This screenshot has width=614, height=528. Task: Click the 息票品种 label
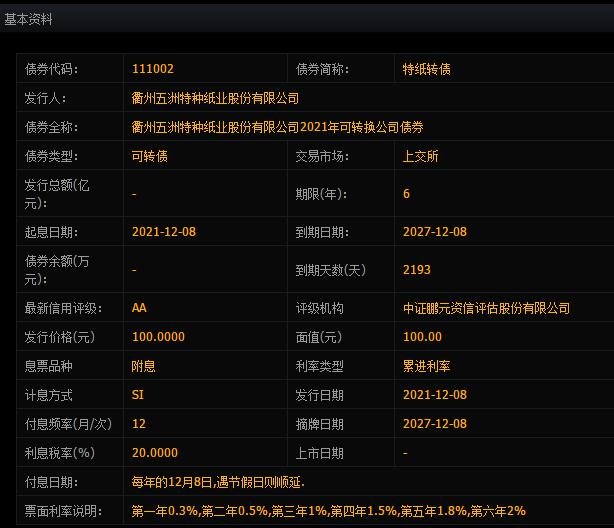[49, 366]
